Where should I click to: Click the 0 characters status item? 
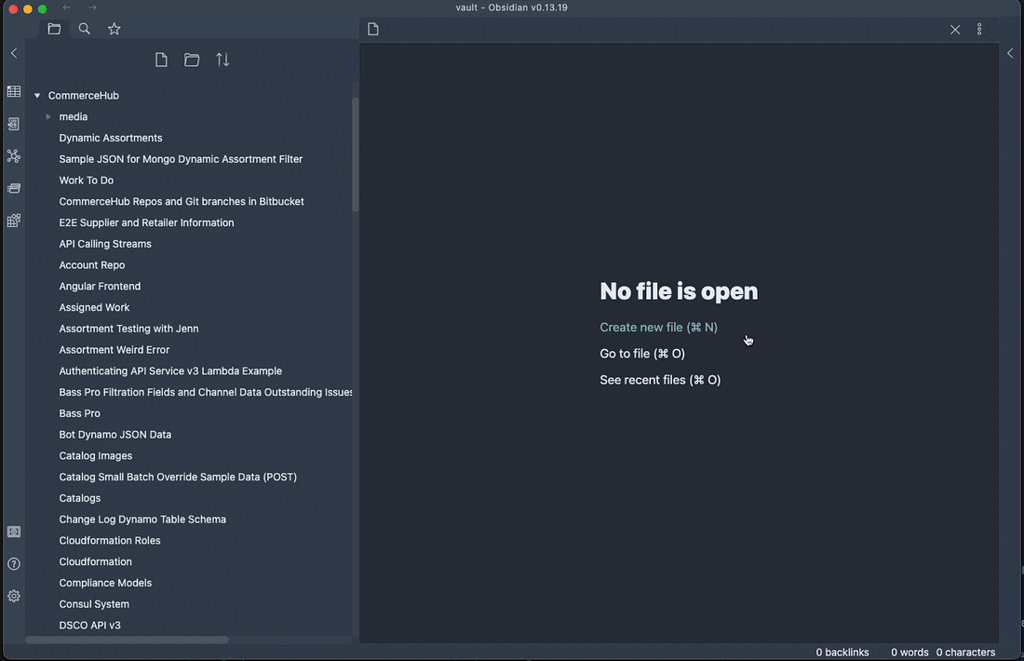[965, 652]
